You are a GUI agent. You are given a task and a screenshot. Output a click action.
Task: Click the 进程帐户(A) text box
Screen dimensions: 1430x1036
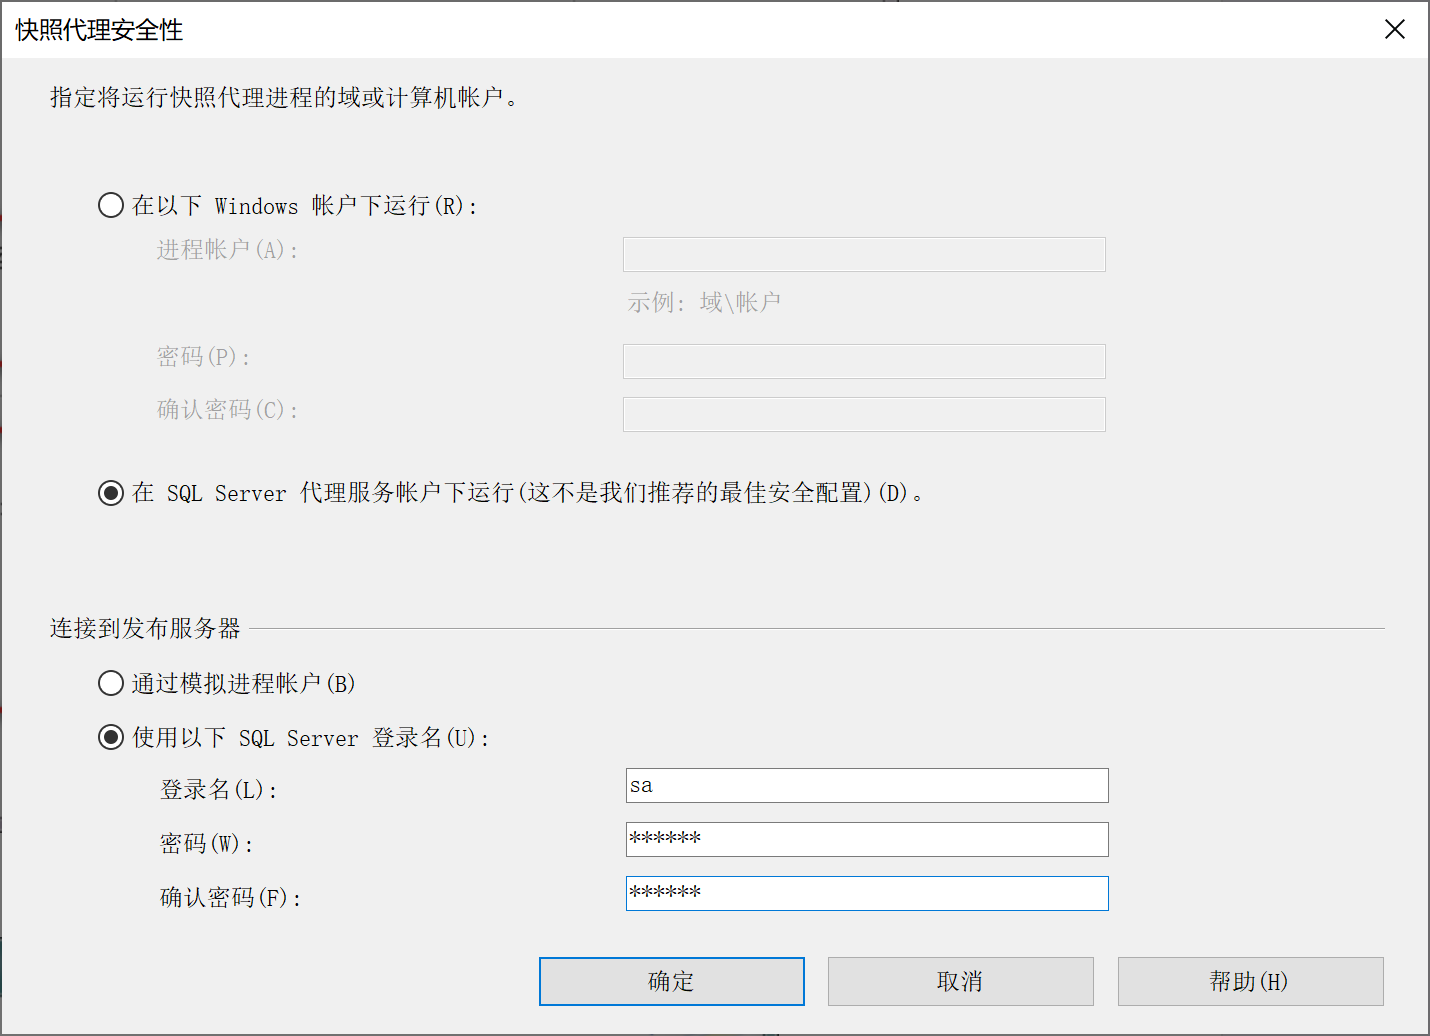[864, 254]
